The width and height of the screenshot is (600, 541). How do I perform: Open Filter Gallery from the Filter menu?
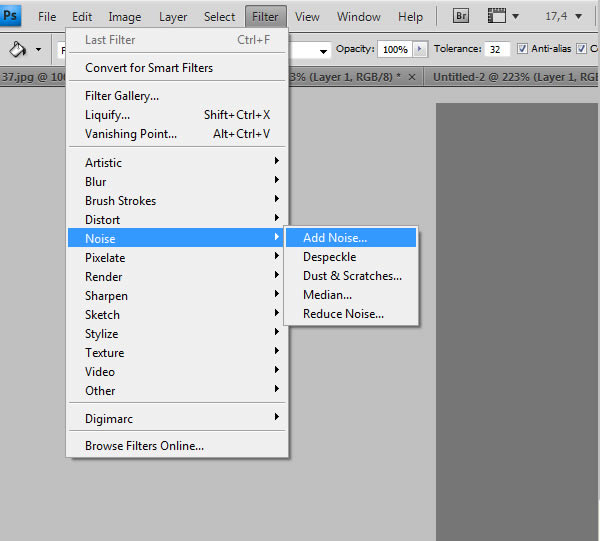tap(122, 96)
